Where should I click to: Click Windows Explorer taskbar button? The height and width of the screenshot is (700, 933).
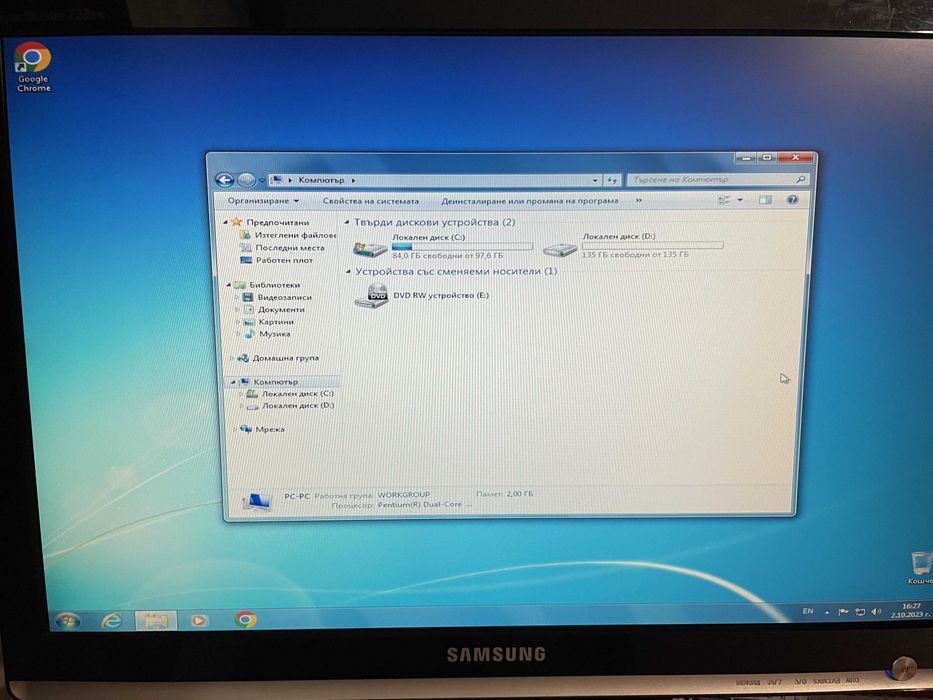156,620
